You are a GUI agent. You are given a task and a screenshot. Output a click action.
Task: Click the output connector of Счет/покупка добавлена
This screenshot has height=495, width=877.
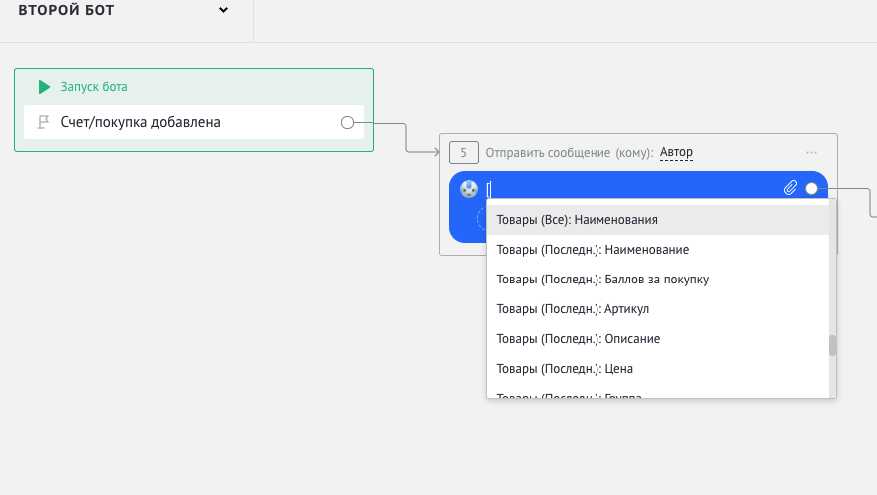(347, 122)
